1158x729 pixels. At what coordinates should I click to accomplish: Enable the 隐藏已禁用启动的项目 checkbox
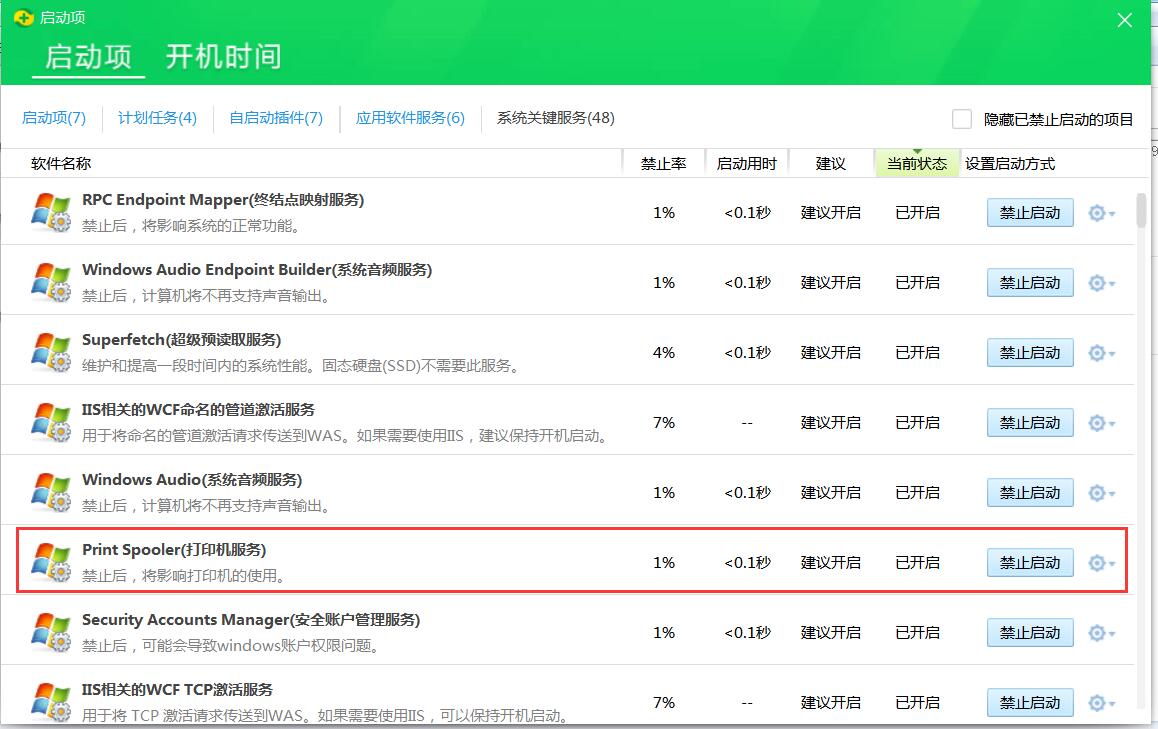961,118
